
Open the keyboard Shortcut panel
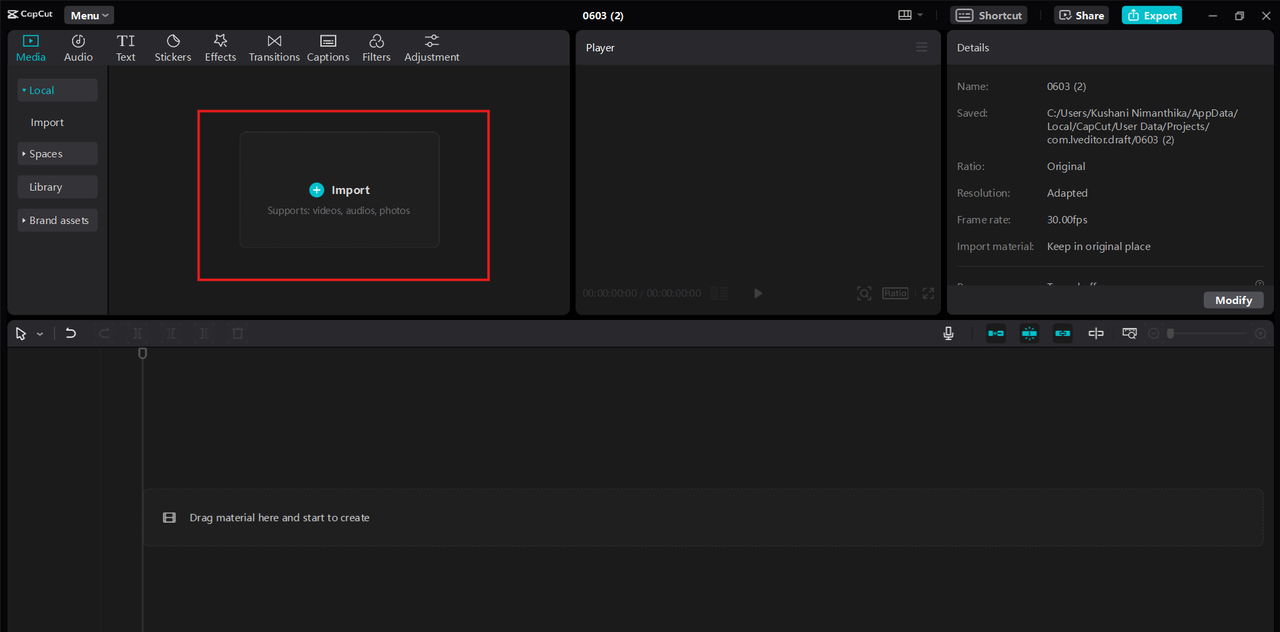[x=988, y=15]
